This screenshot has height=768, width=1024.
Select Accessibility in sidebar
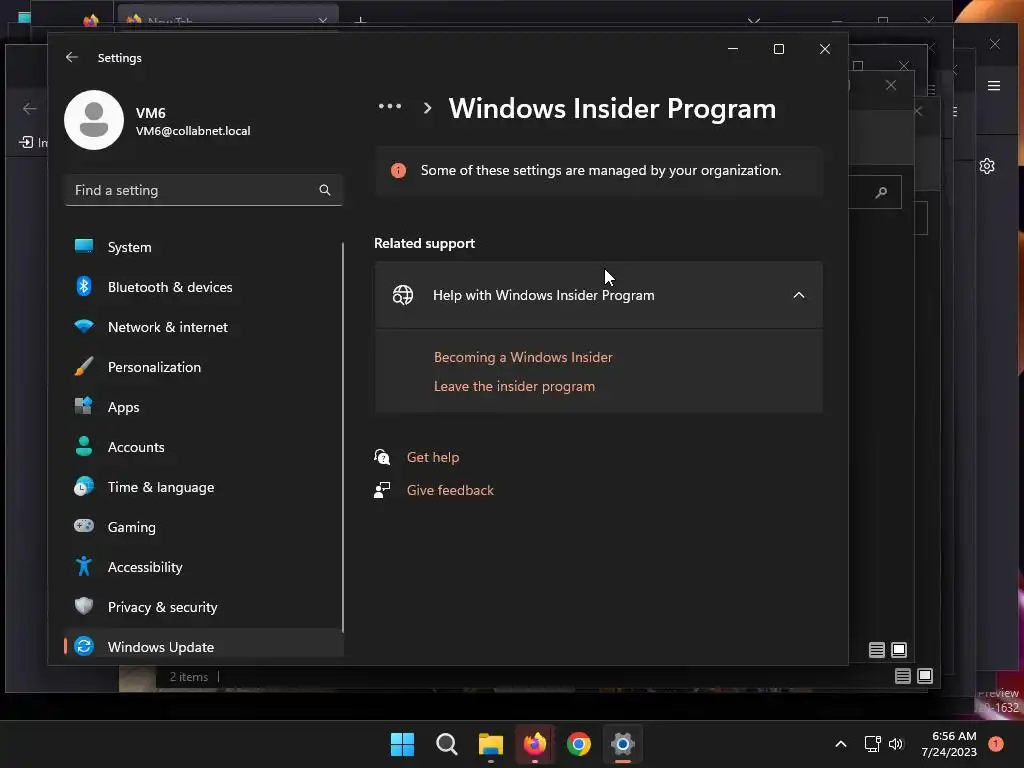pos(204,567)
